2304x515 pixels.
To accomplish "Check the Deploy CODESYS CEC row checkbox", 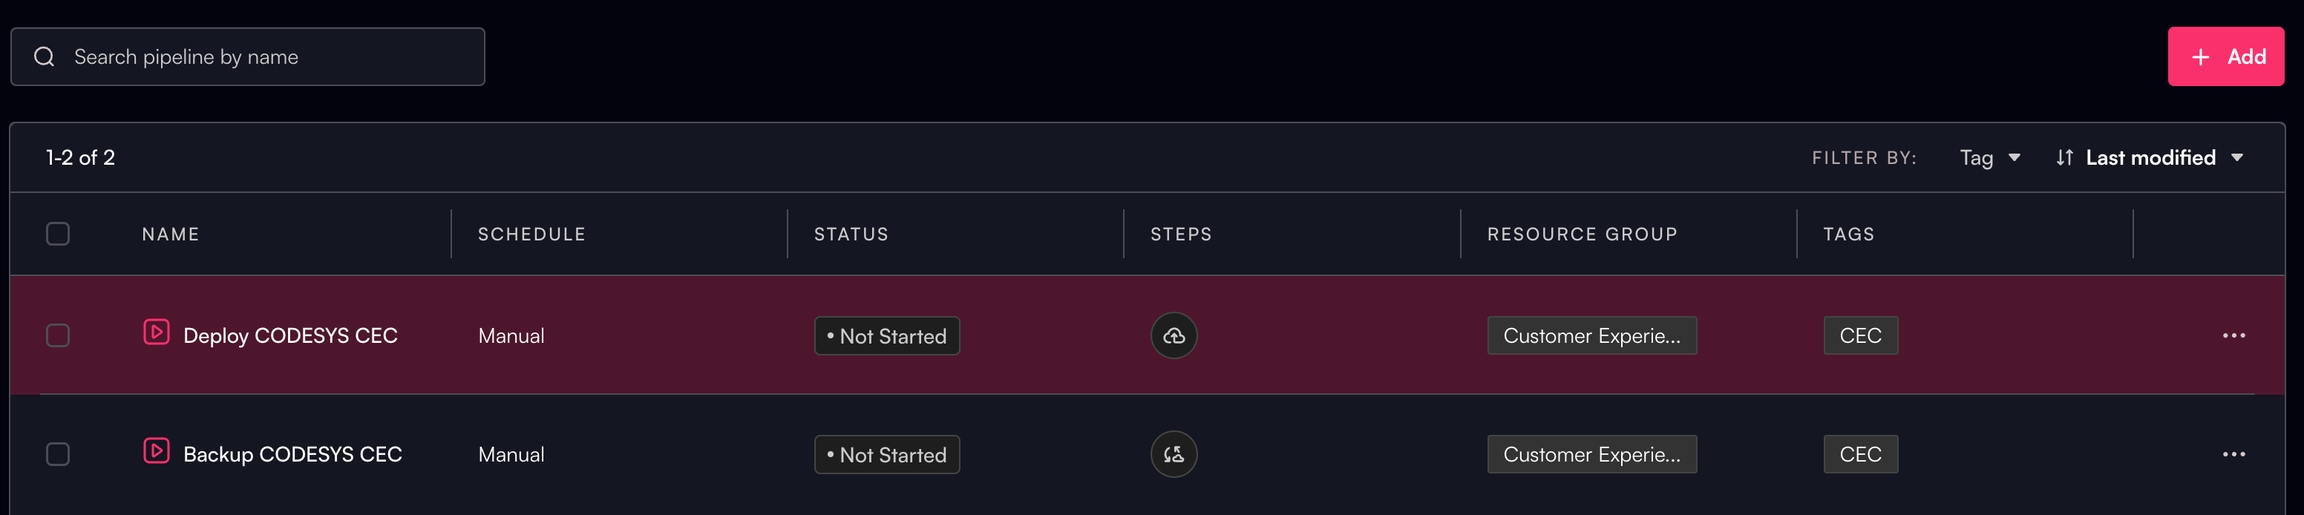I will pyautogui.click(x=58, y=336).
